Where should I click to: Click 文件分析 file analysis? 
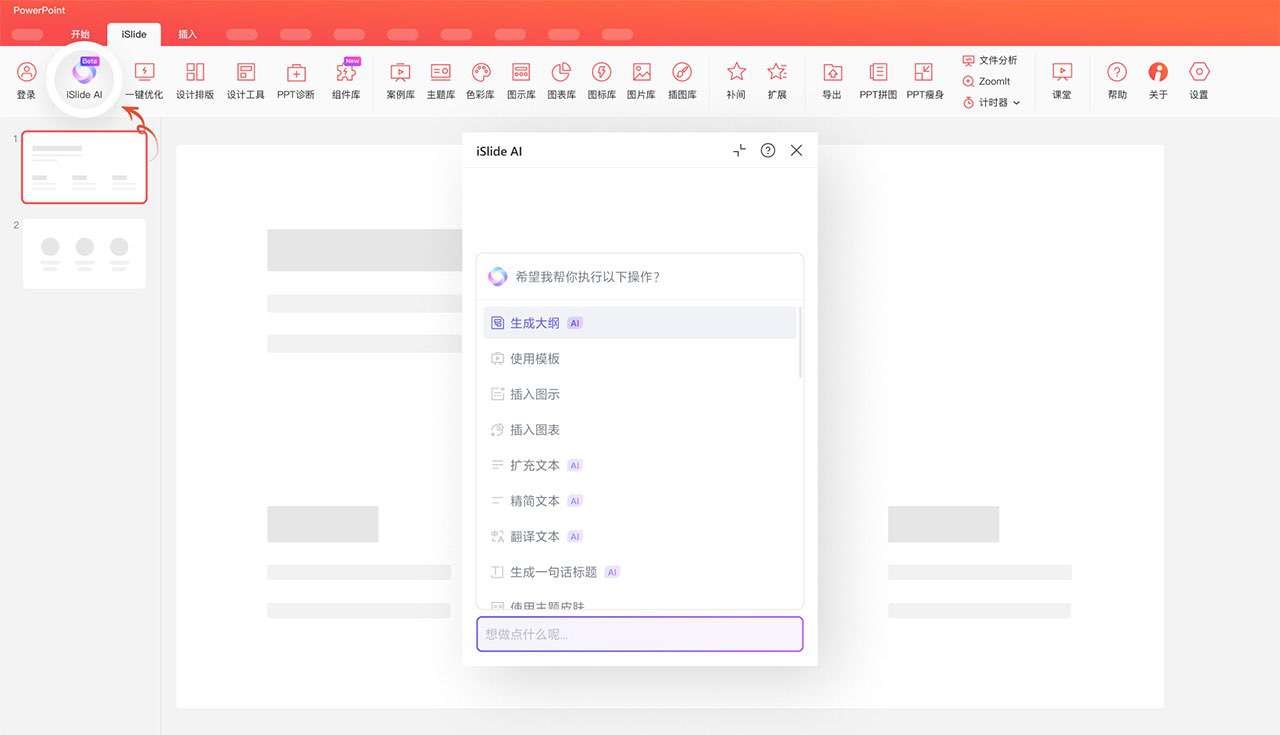(990, 60)
